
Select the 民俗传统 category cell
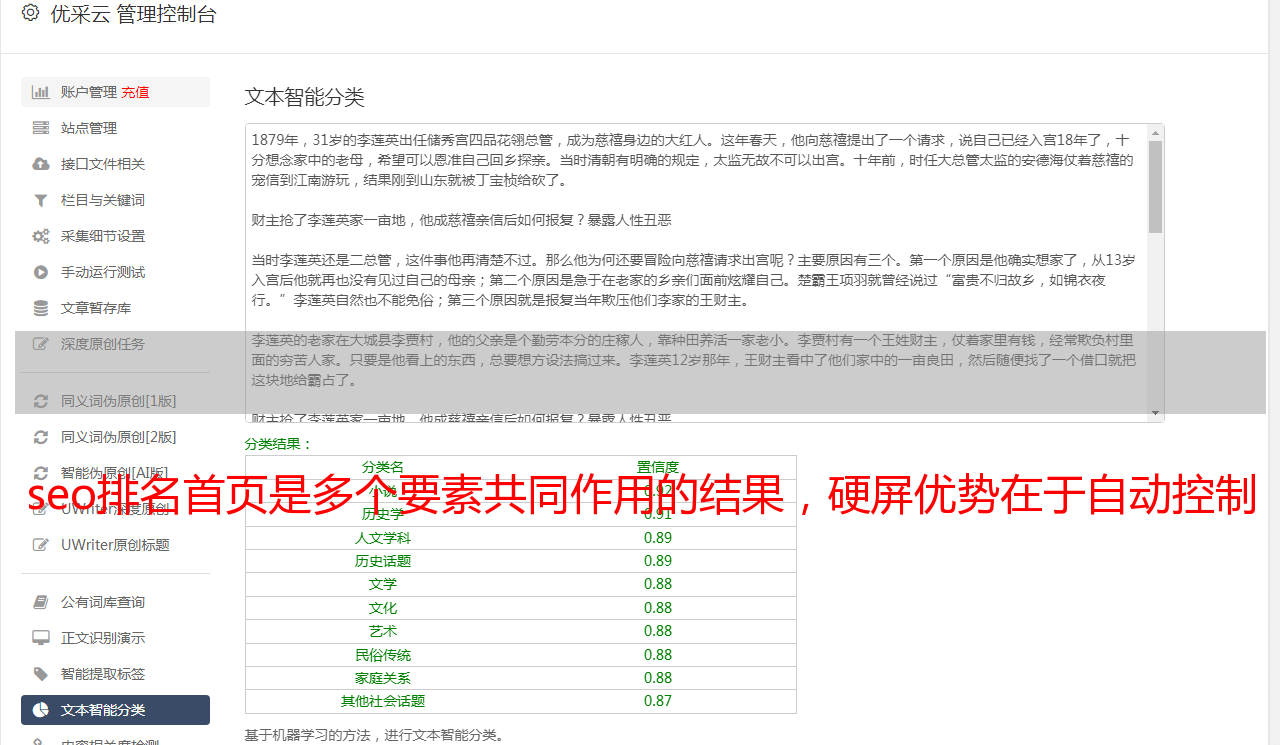pos(383,655)
